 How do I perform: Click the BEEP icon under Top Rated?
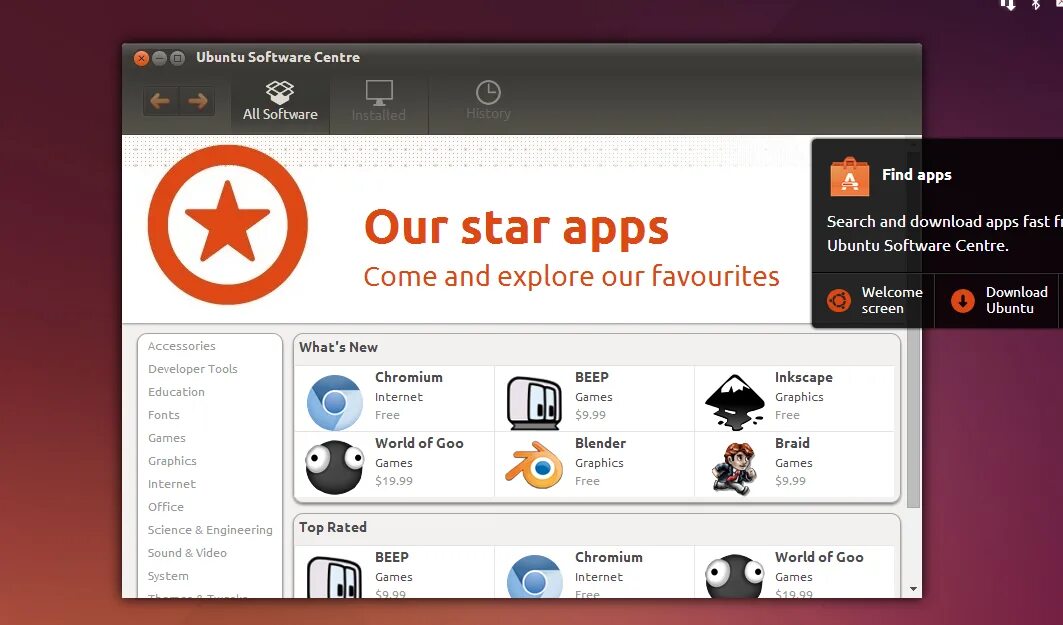[334, 576]
